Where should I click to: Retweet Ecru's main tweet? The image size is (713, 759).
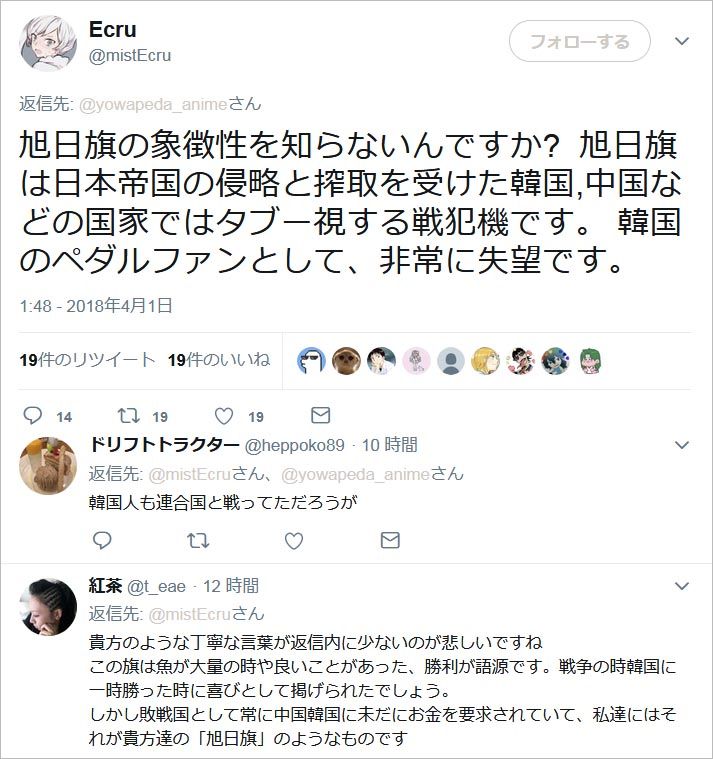(x=129, y=416)
